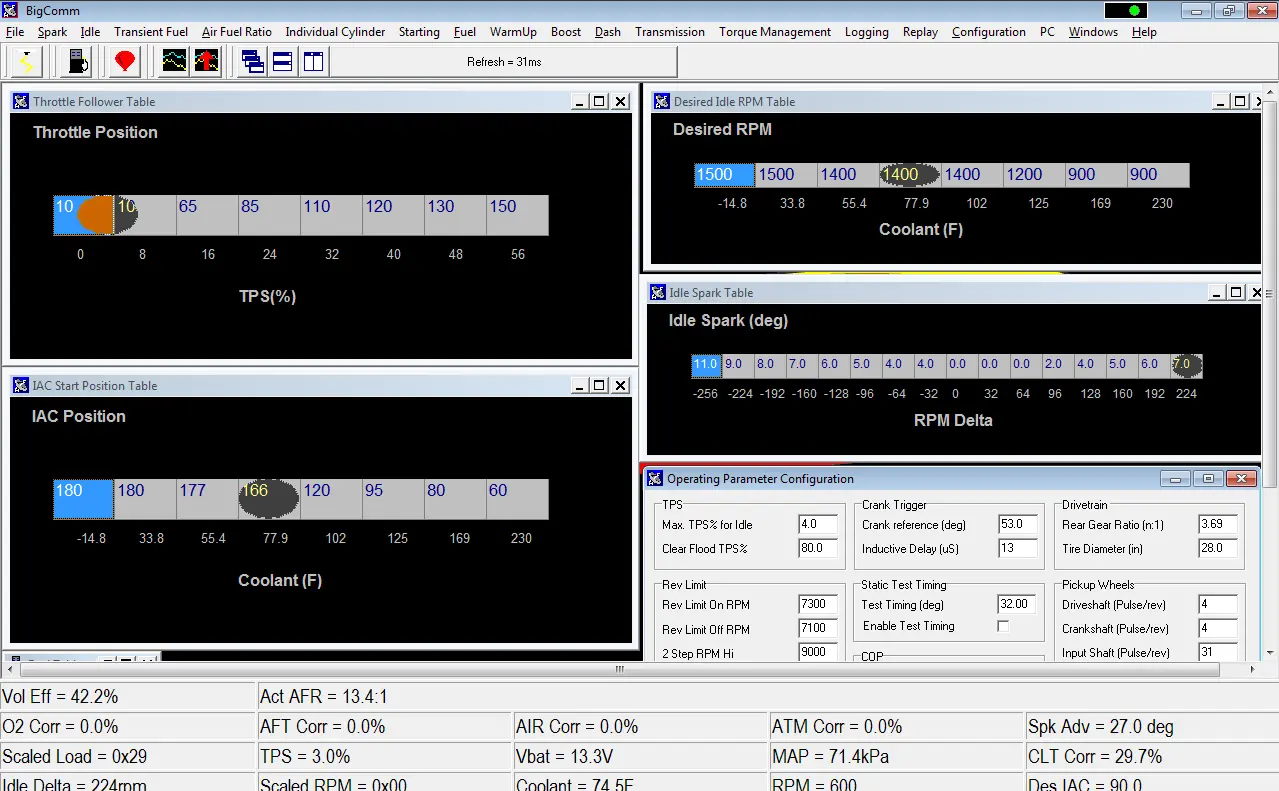Select Idle Spark cell with value 9.0

[738, 366]
